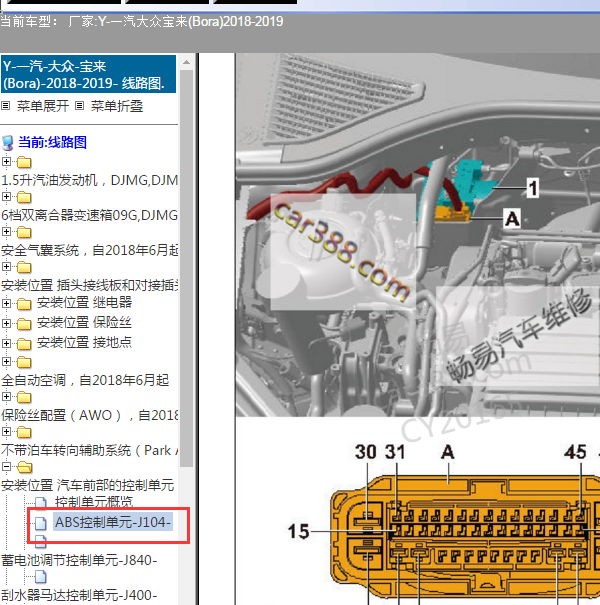Select 保险丝配置（AWO） text row
The image size is (600, 605).
coord(90,415)
